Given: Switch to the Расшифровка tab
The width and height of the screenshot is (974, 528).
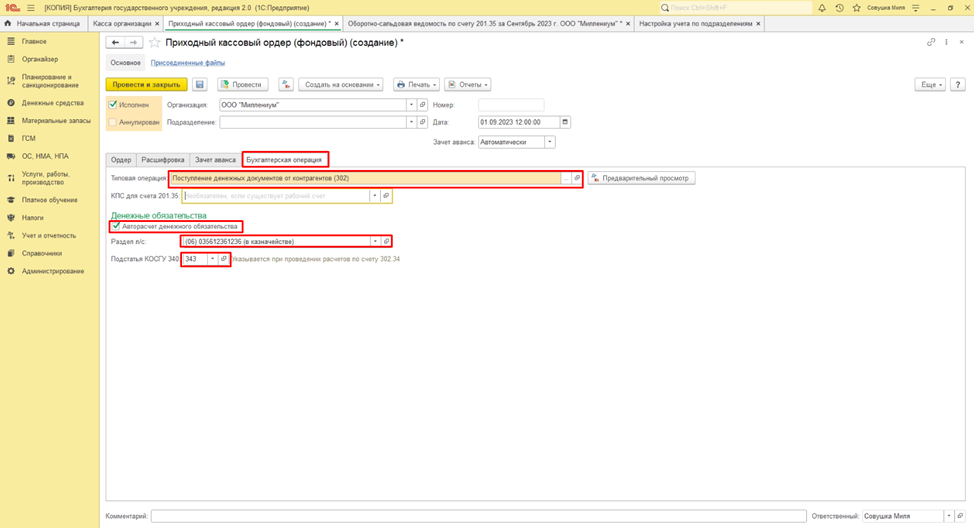Looking at the screenshot, I should (x=163, y=160).
